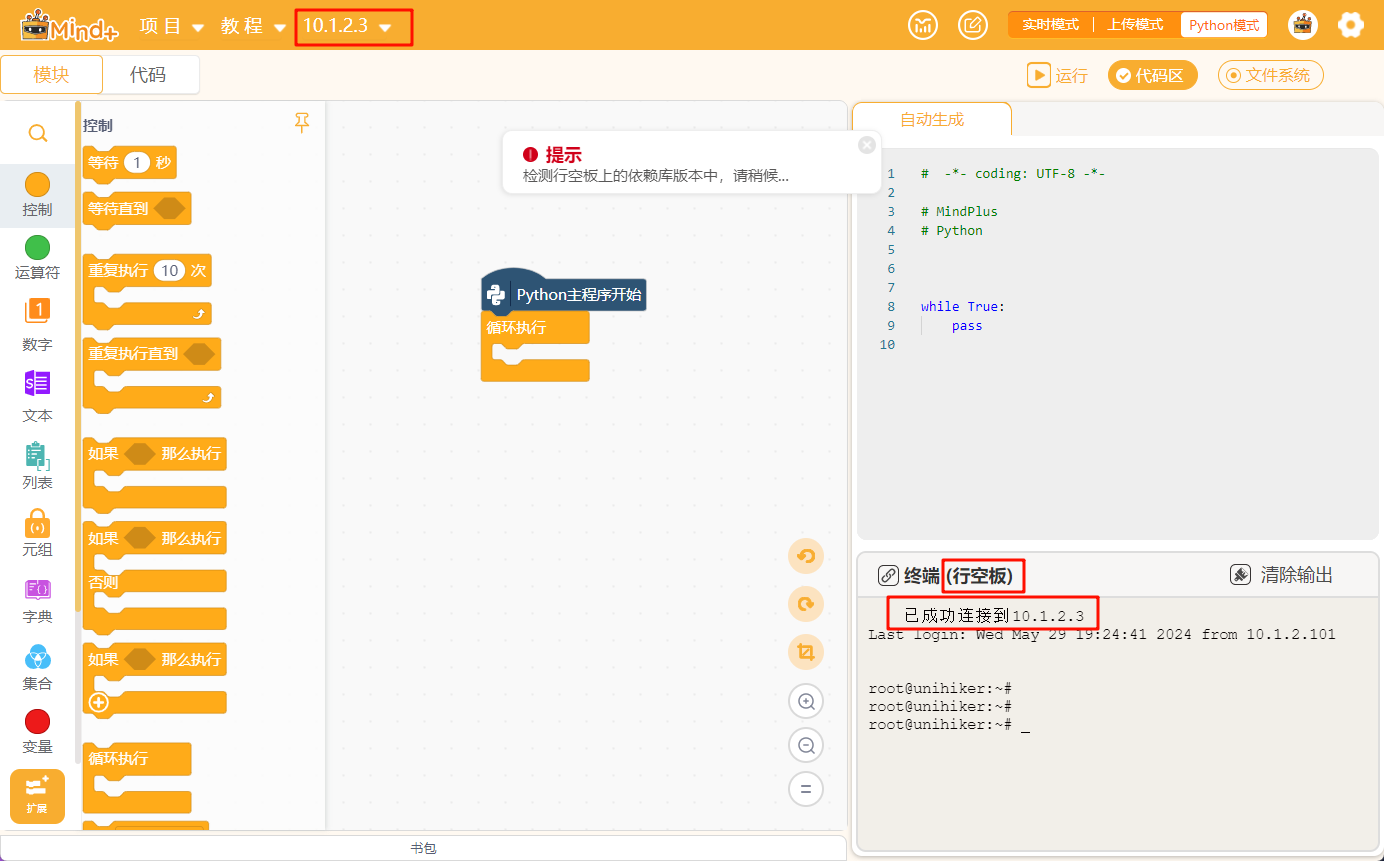Click the redo icon on the canvas
This screenshot has height=861, width=1384.
tap(805, 604)
